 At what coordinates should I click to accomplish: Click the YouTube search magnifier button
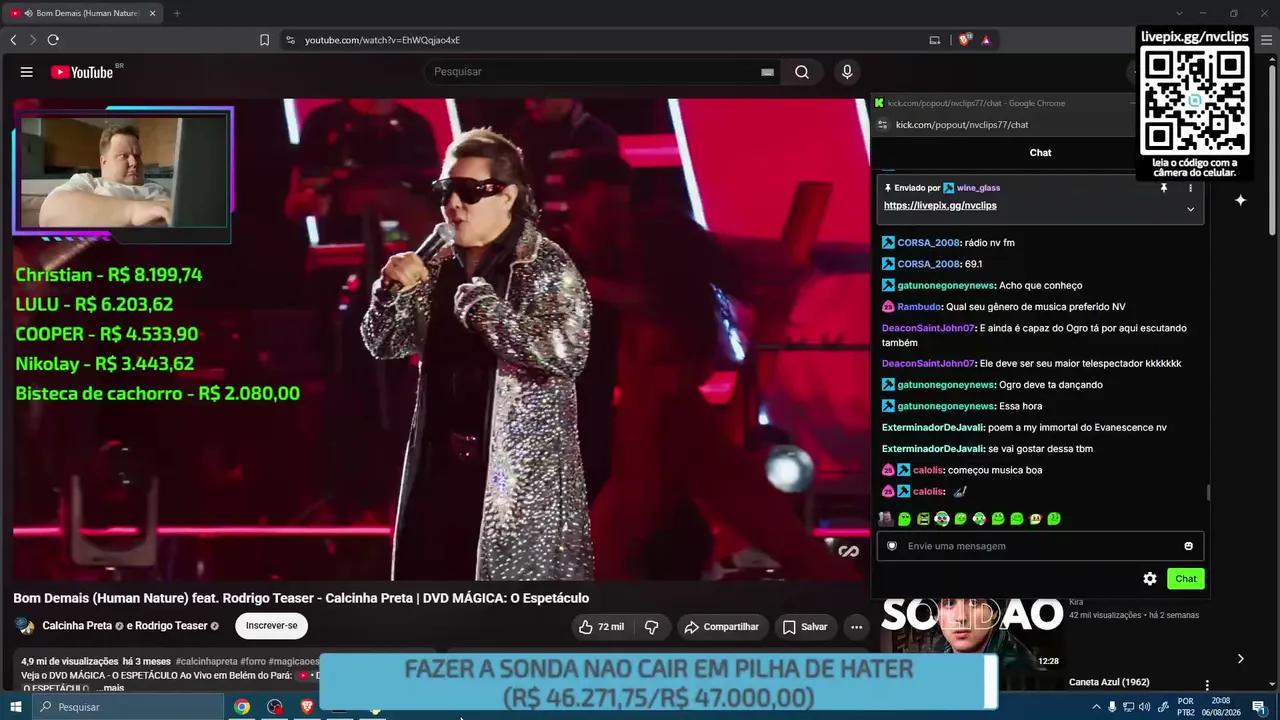(802, 72)
